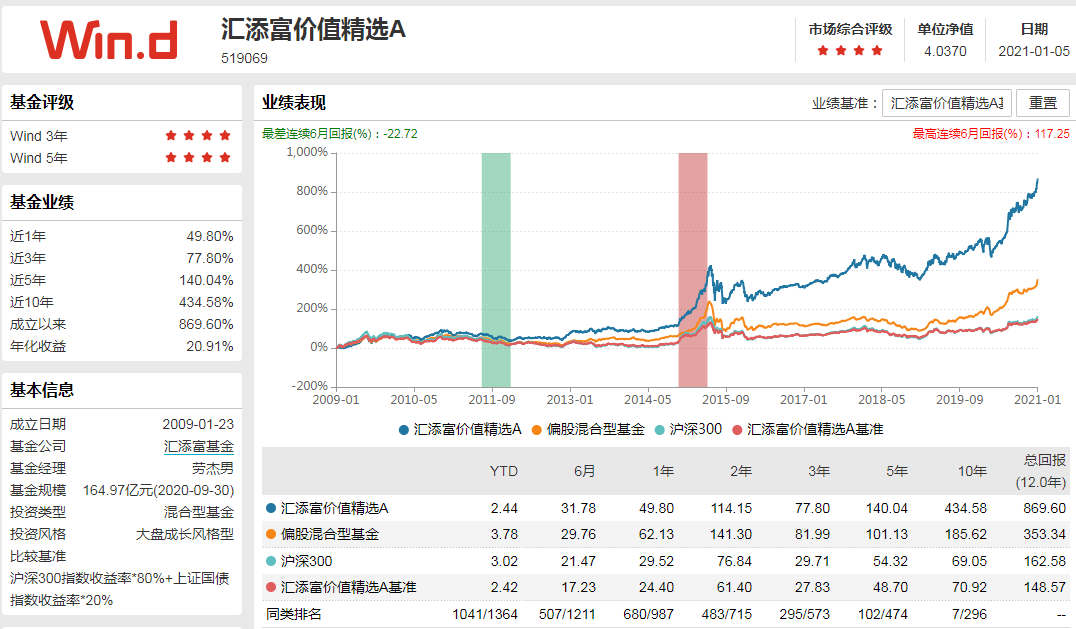Toggle the 沪深300 line visibility
This screenshot has width=1076, height=629.
[x=660, y=428]
